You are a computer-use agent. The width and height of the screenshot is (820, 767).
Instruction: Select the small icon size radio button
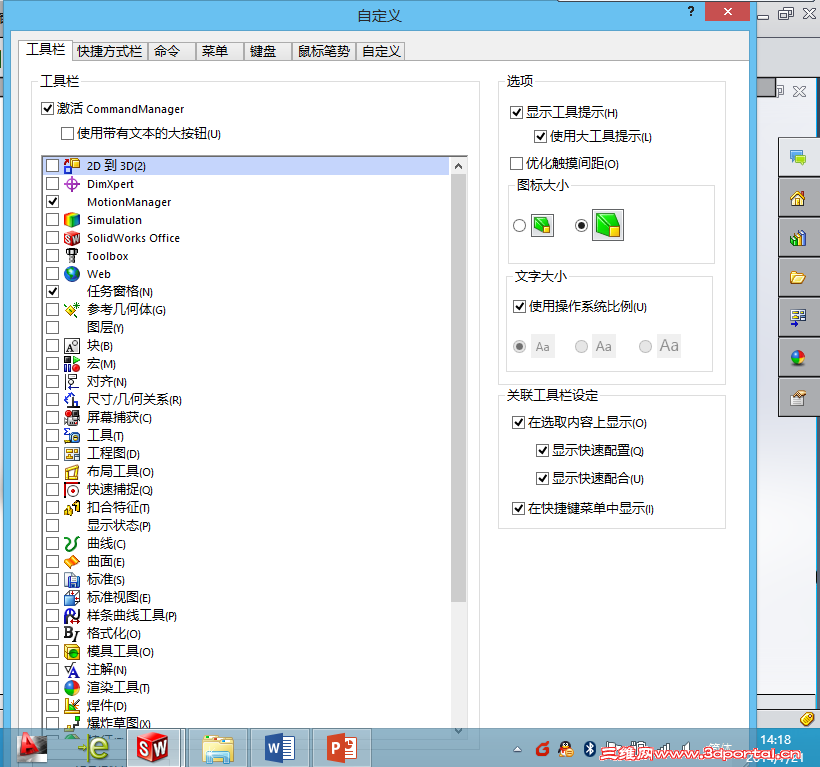[519, 225]
